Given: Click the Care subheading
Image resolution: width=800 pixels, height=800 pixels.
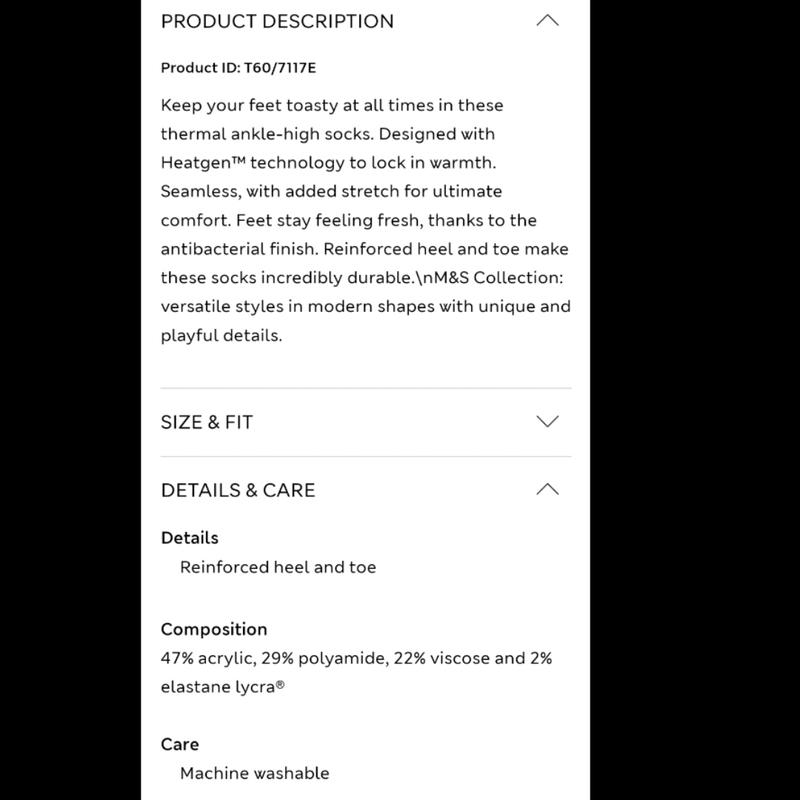Looking at the screenshot, I should (180, 744).
